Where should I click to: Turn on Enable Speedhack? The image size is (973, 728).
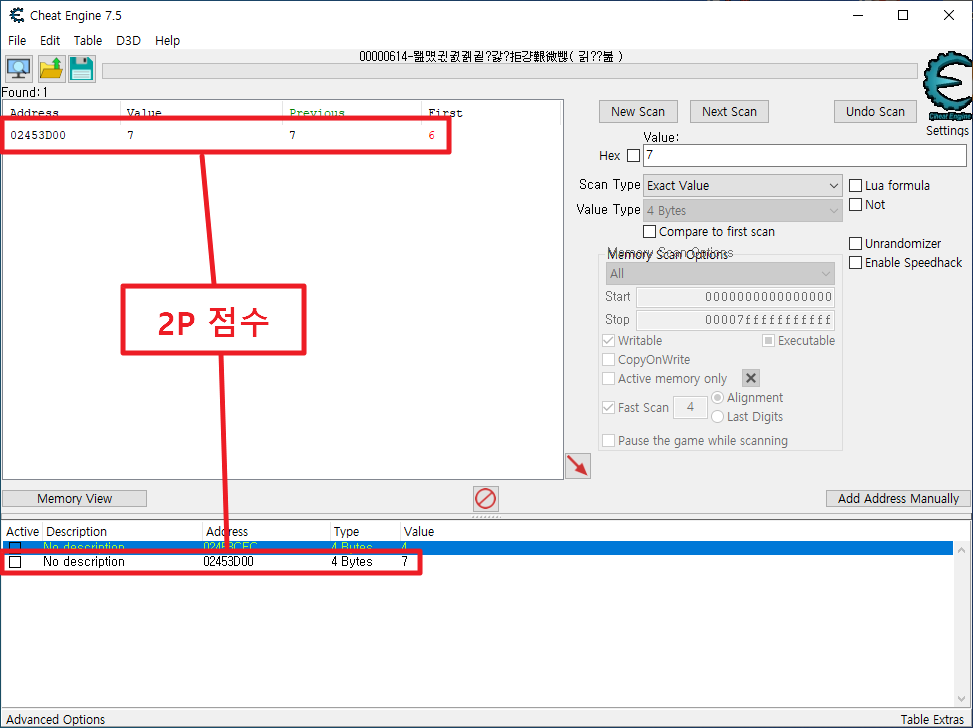pos(855,263)
